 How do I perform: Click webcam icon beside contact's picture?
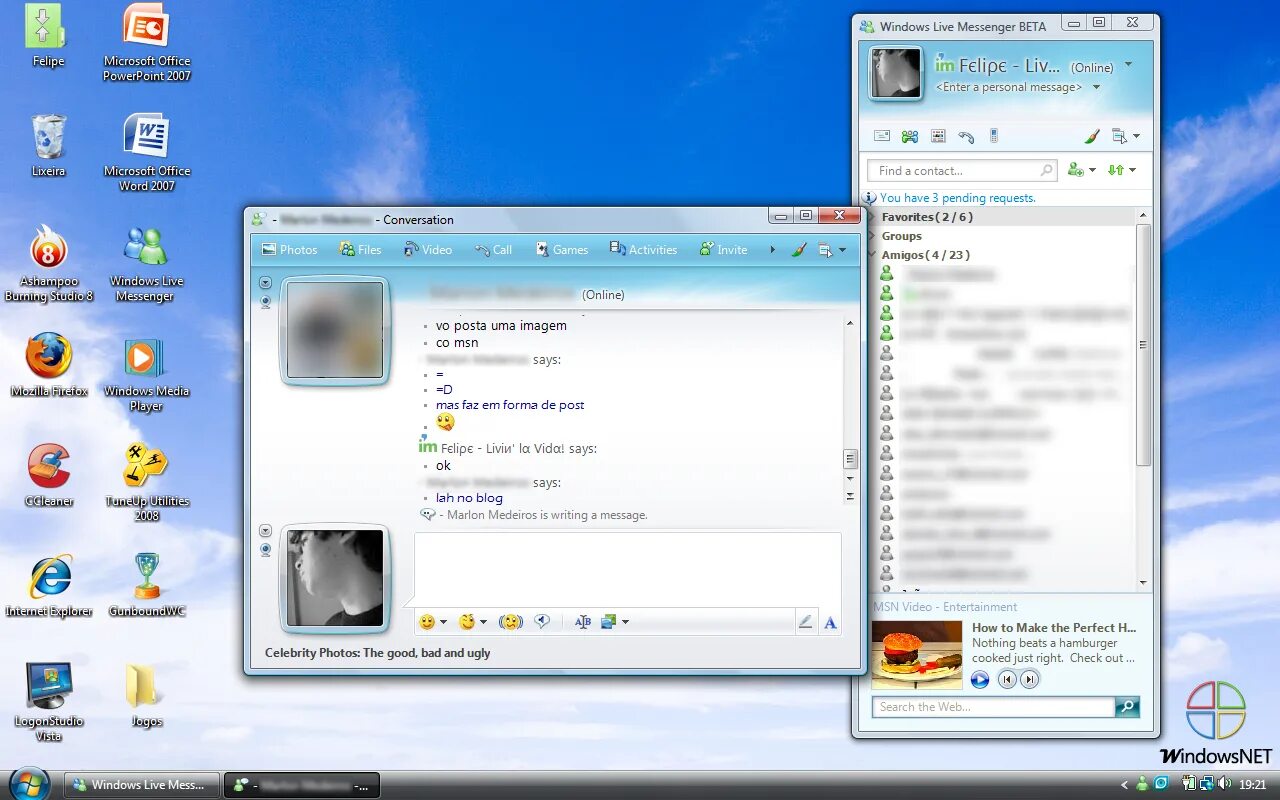click(265, 301)
